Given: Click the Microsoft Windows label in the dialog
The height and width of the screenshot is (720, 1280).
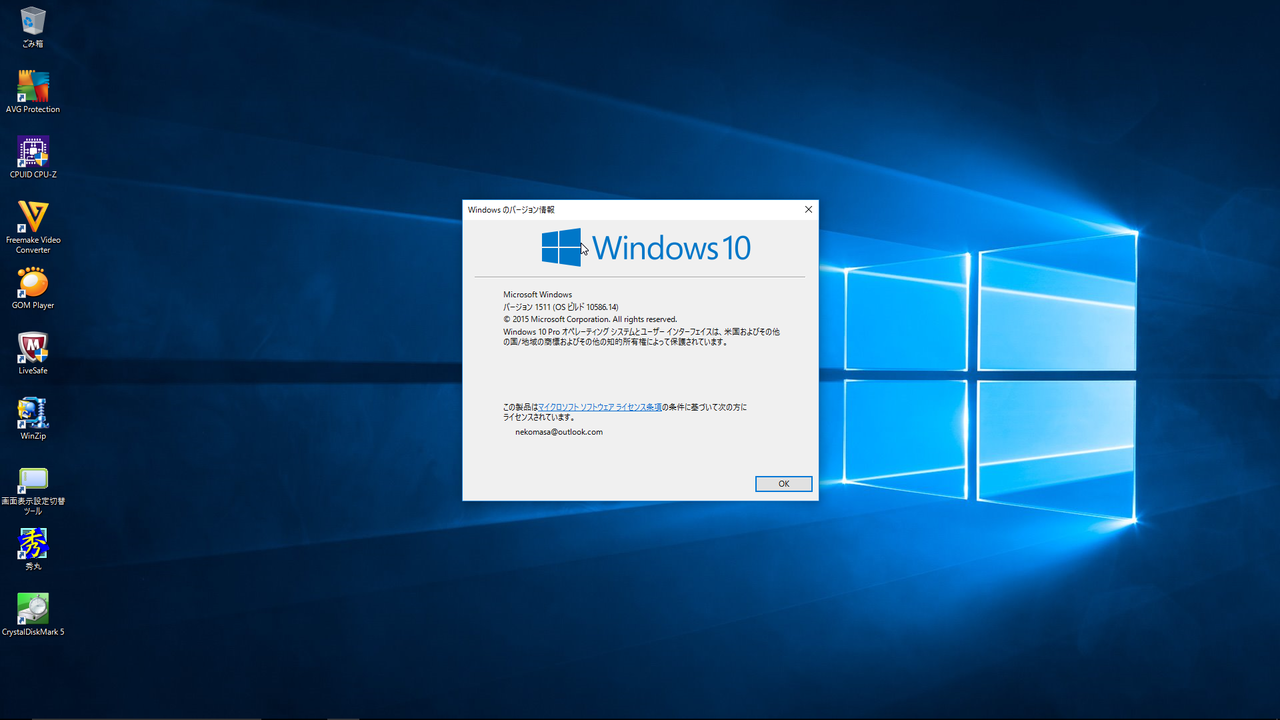Looking at the screenshot, I should point(537,295).
